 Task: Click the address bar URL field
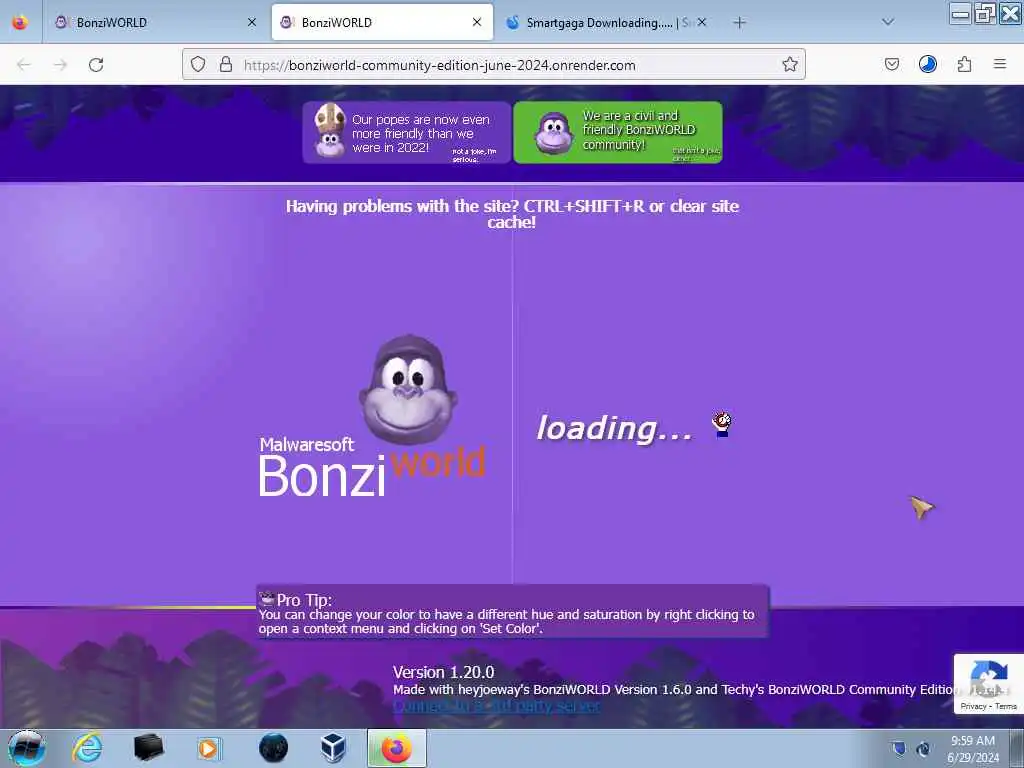coord(494,65)
